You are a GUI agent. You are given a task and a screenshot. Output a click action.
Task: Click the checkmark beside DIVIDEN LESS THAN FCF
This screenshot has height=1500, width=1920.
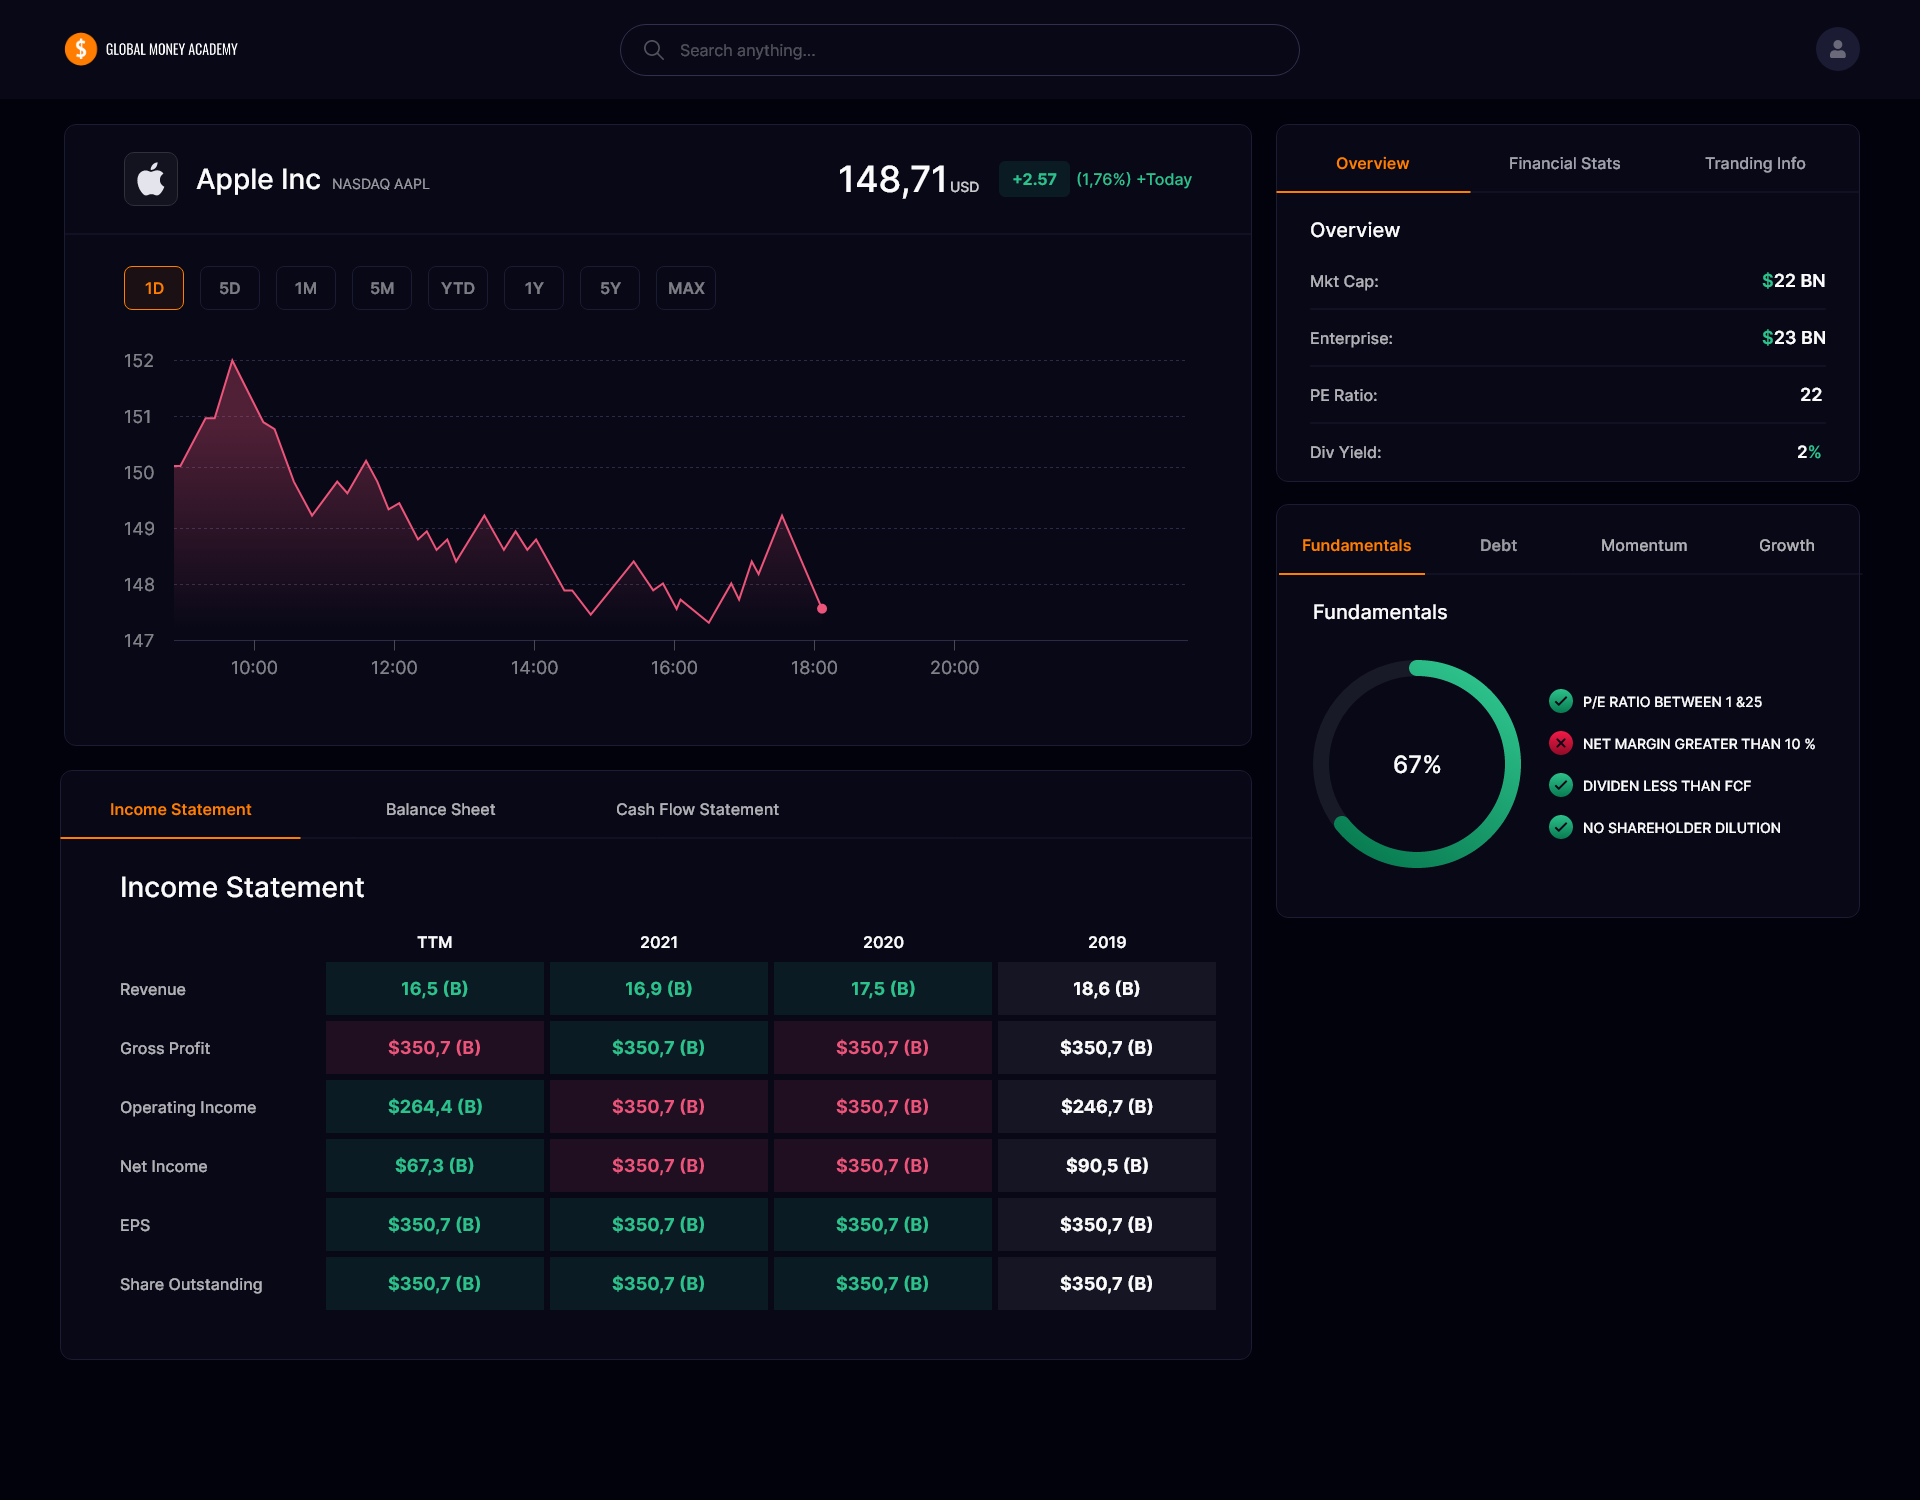[1561, 785]
